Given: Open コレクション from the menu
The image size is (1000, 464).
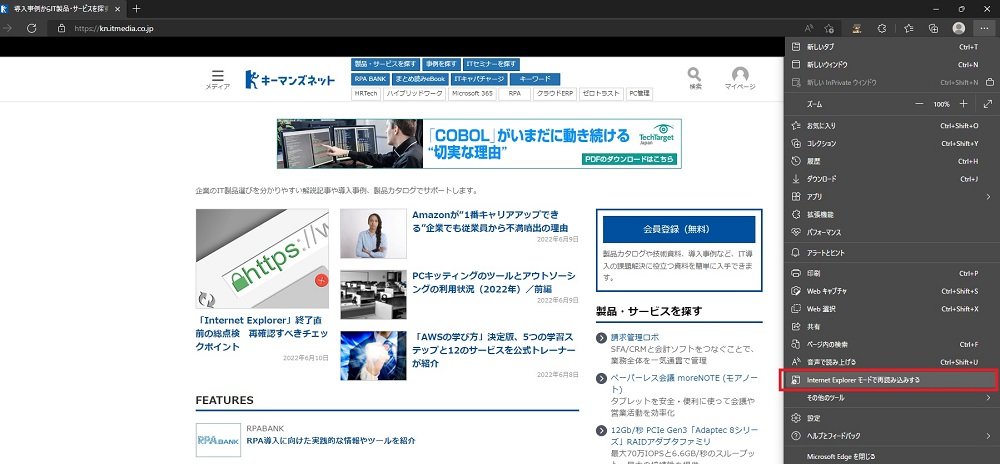Looking at the screenshot, I should point(892,143).
